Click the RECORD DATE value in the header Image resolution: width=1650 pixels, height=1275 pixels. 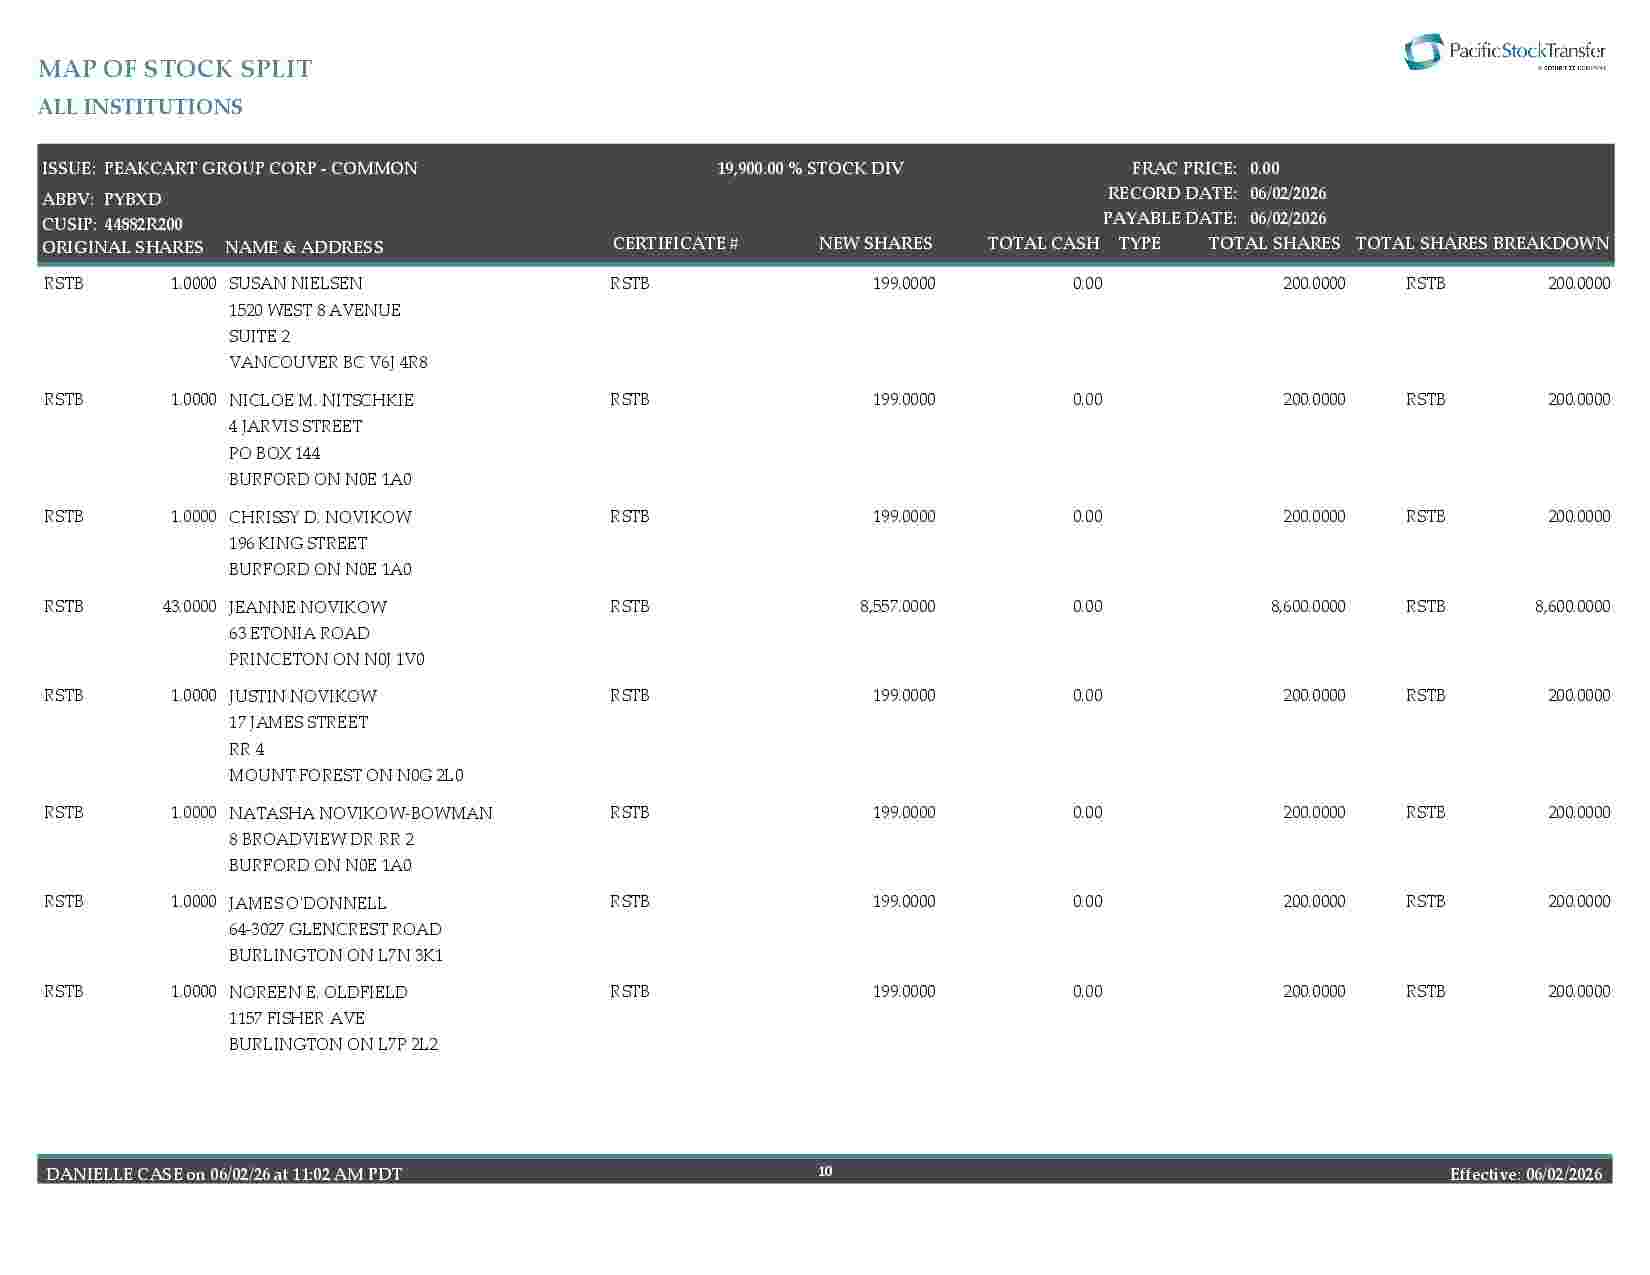[x=1288, y=193]
